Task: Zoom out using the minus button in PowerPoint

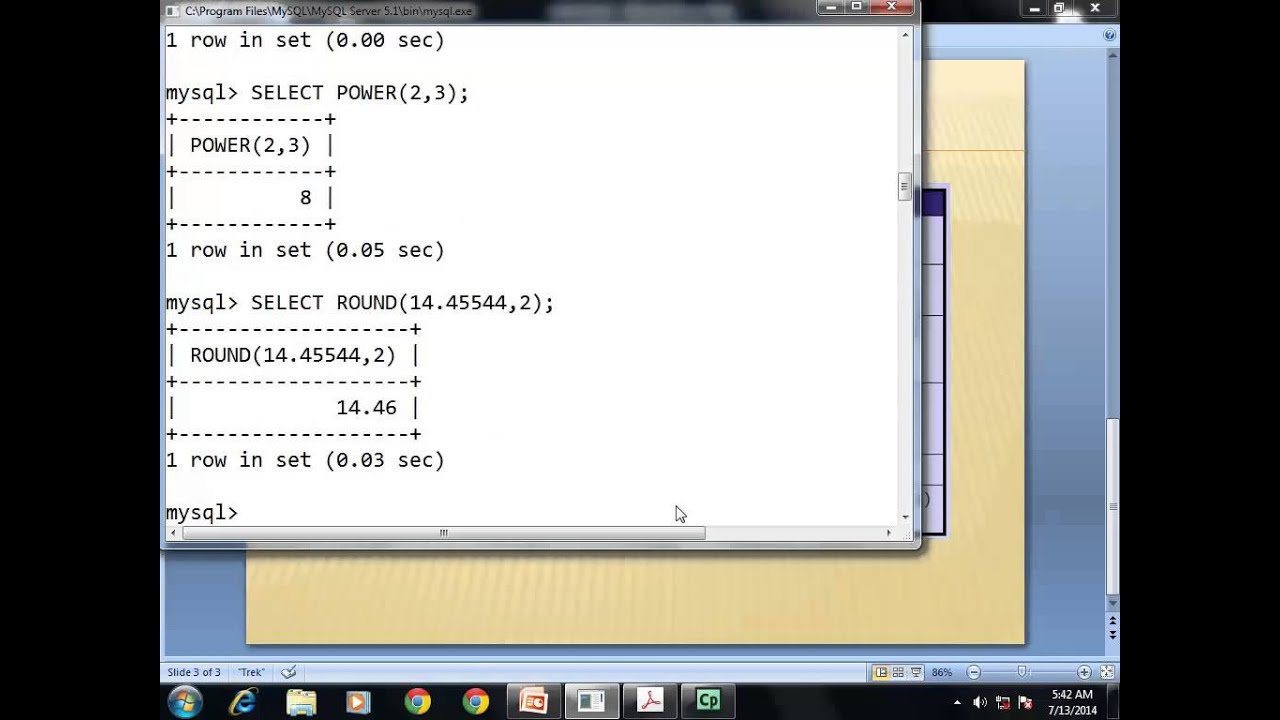Action: 973,672
